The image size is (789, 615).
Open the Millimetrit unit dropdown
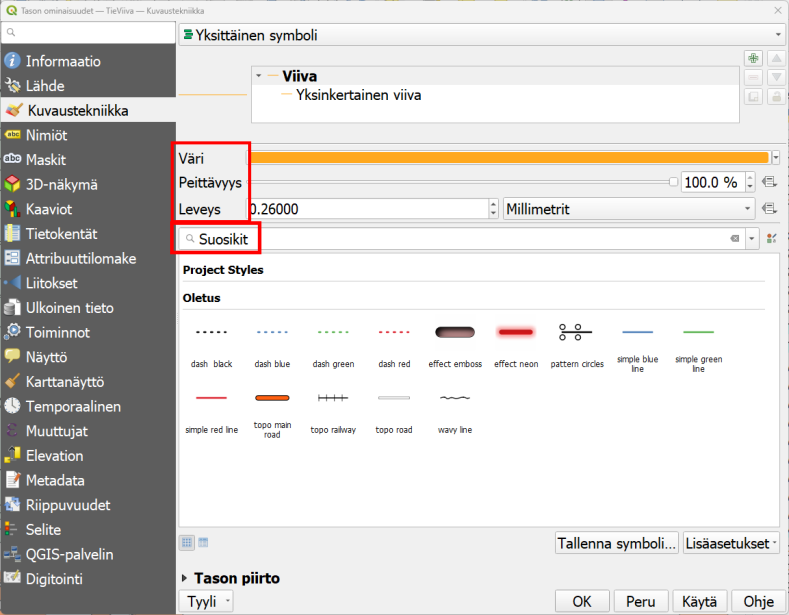click(629, 209)
